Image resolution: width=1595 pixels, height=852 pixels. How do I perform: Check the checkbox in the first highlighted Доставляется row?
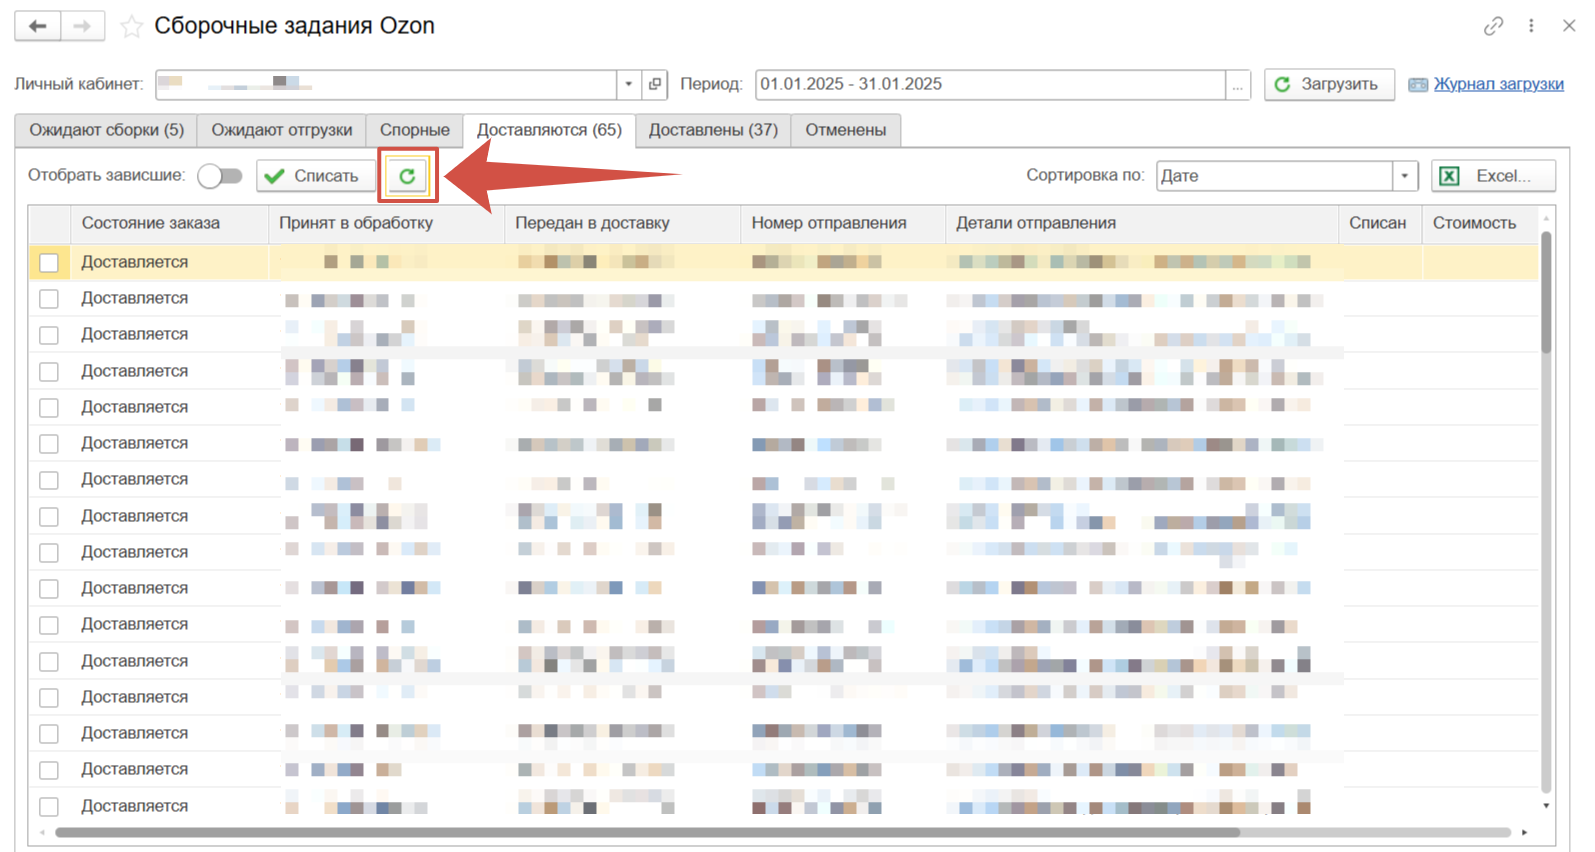[49, 263]
